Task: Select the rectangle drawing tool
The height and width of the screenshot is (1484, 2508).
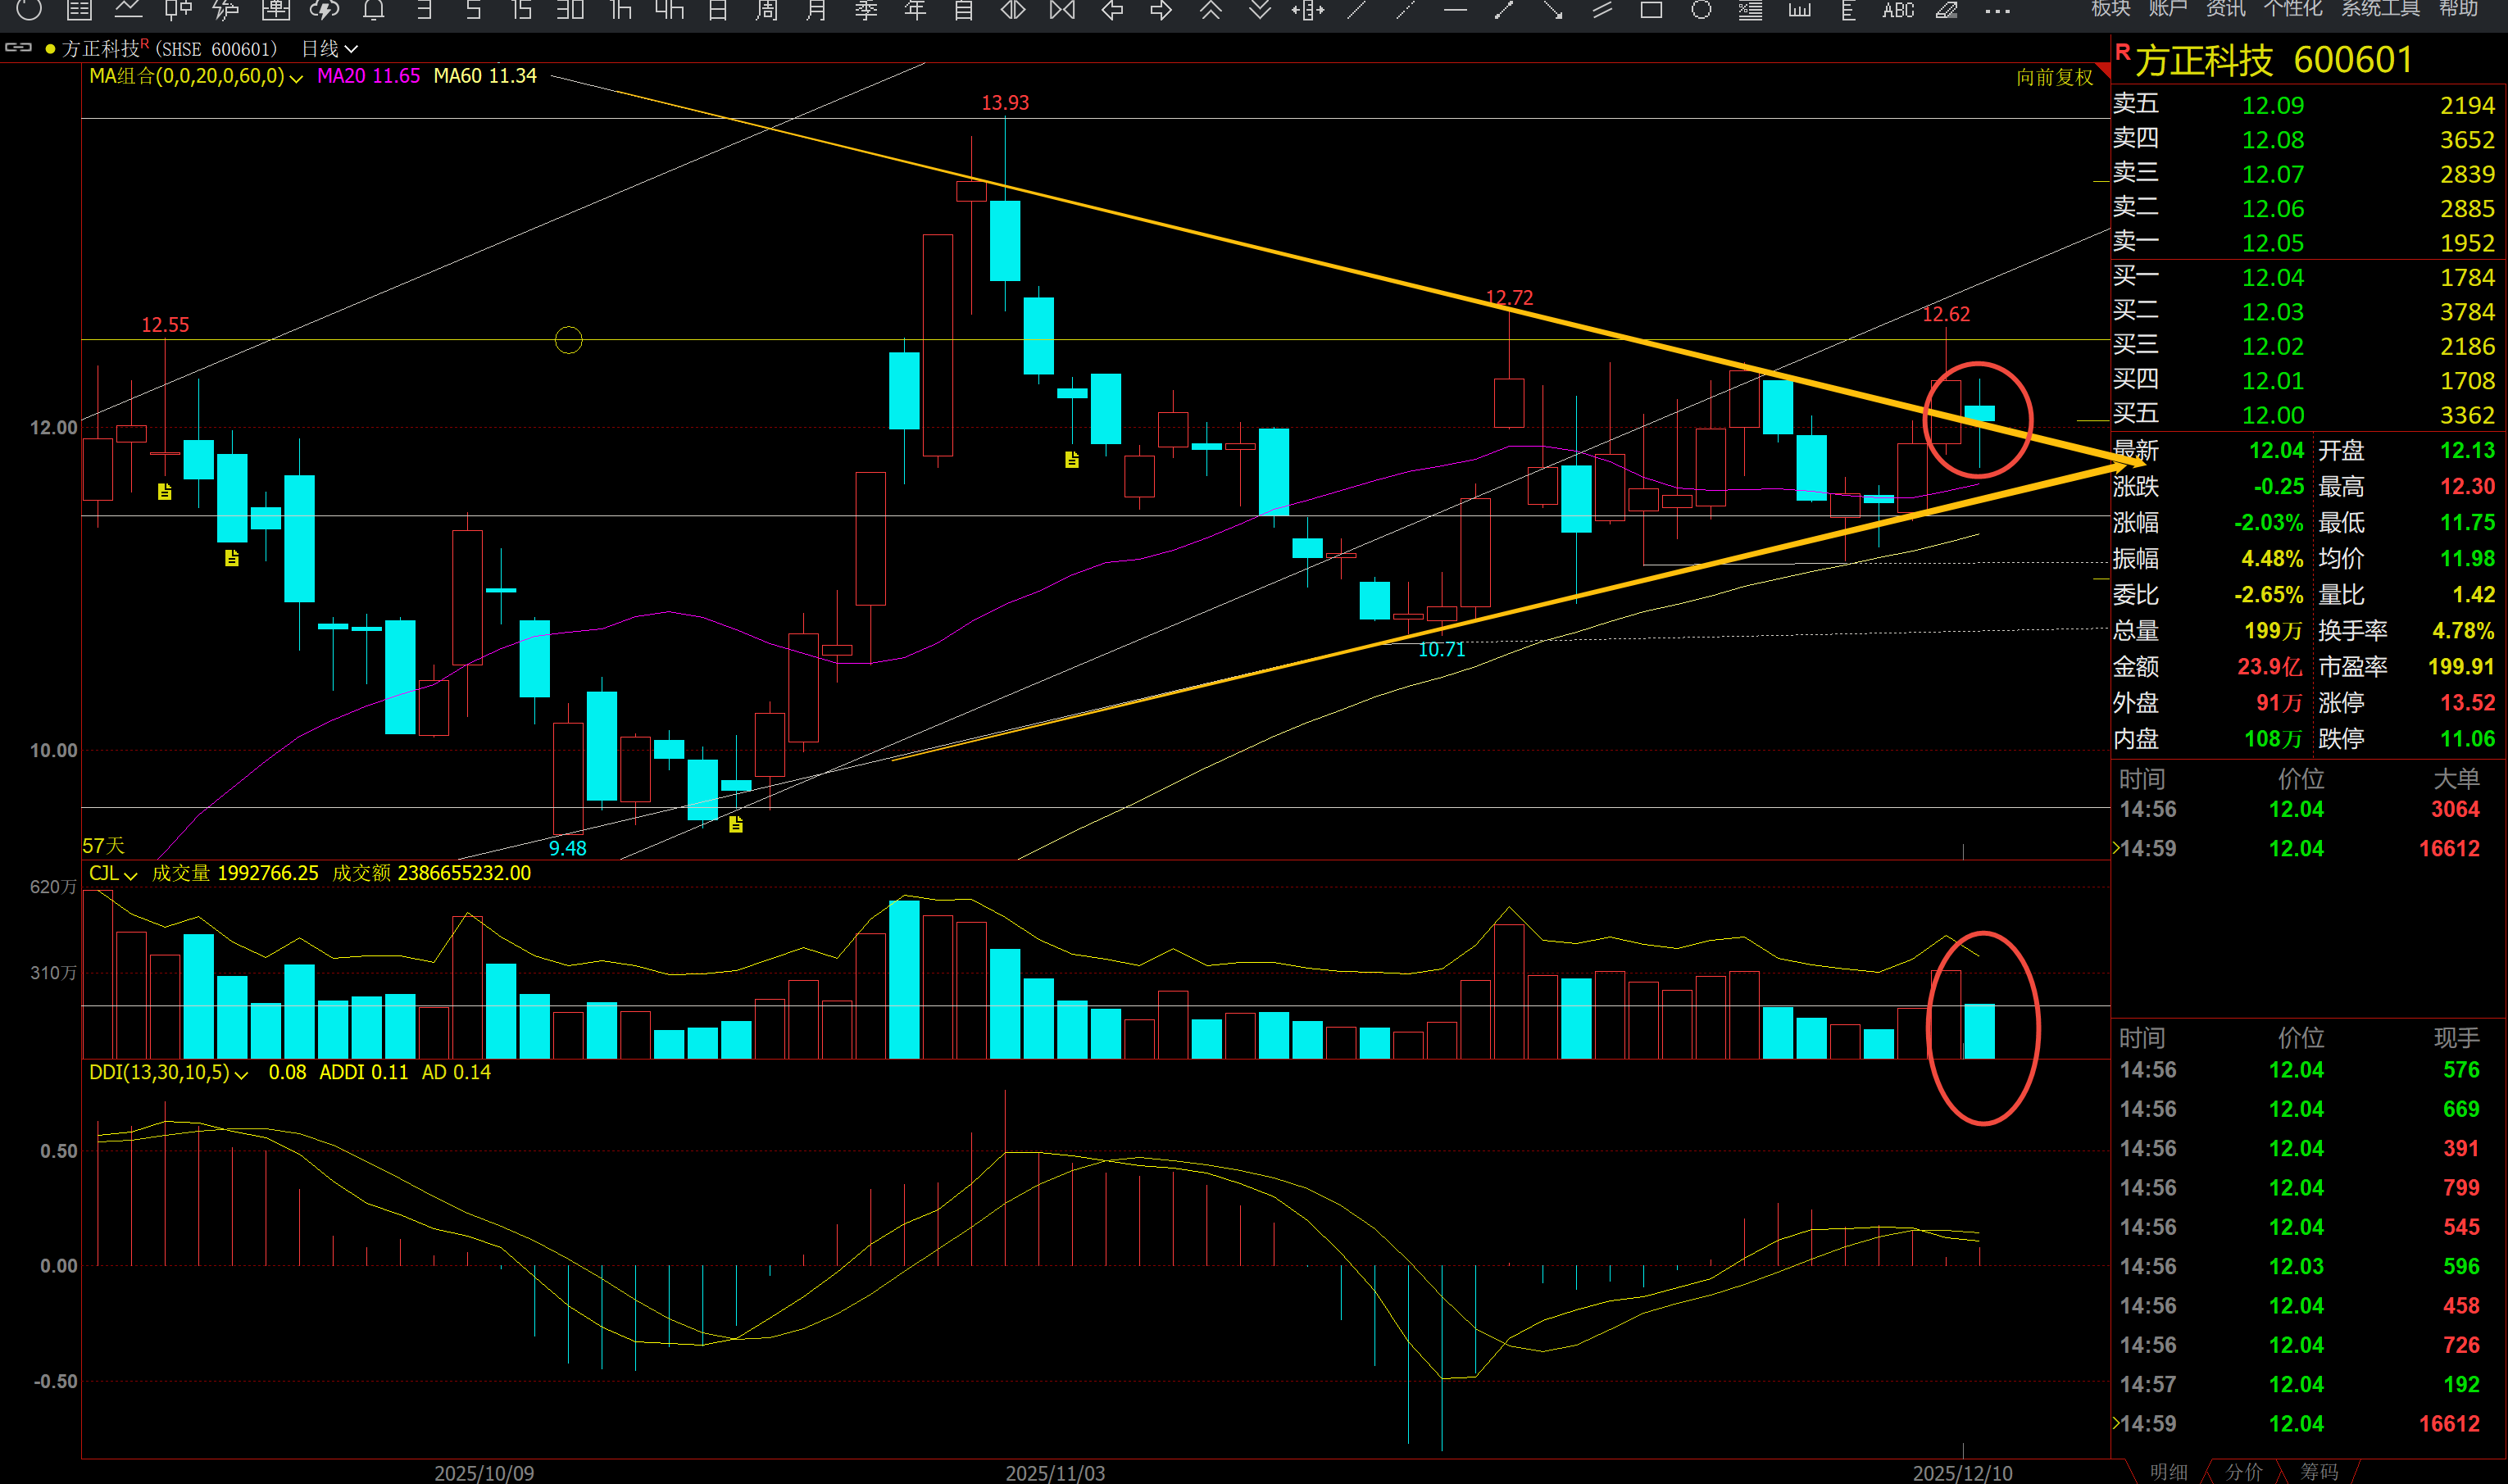Action: click(x=1651, y=10)
